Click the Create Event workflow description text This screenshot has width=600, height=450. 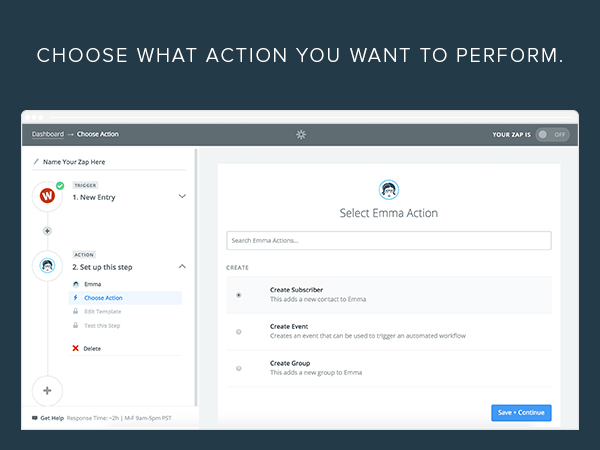(368, 336)
